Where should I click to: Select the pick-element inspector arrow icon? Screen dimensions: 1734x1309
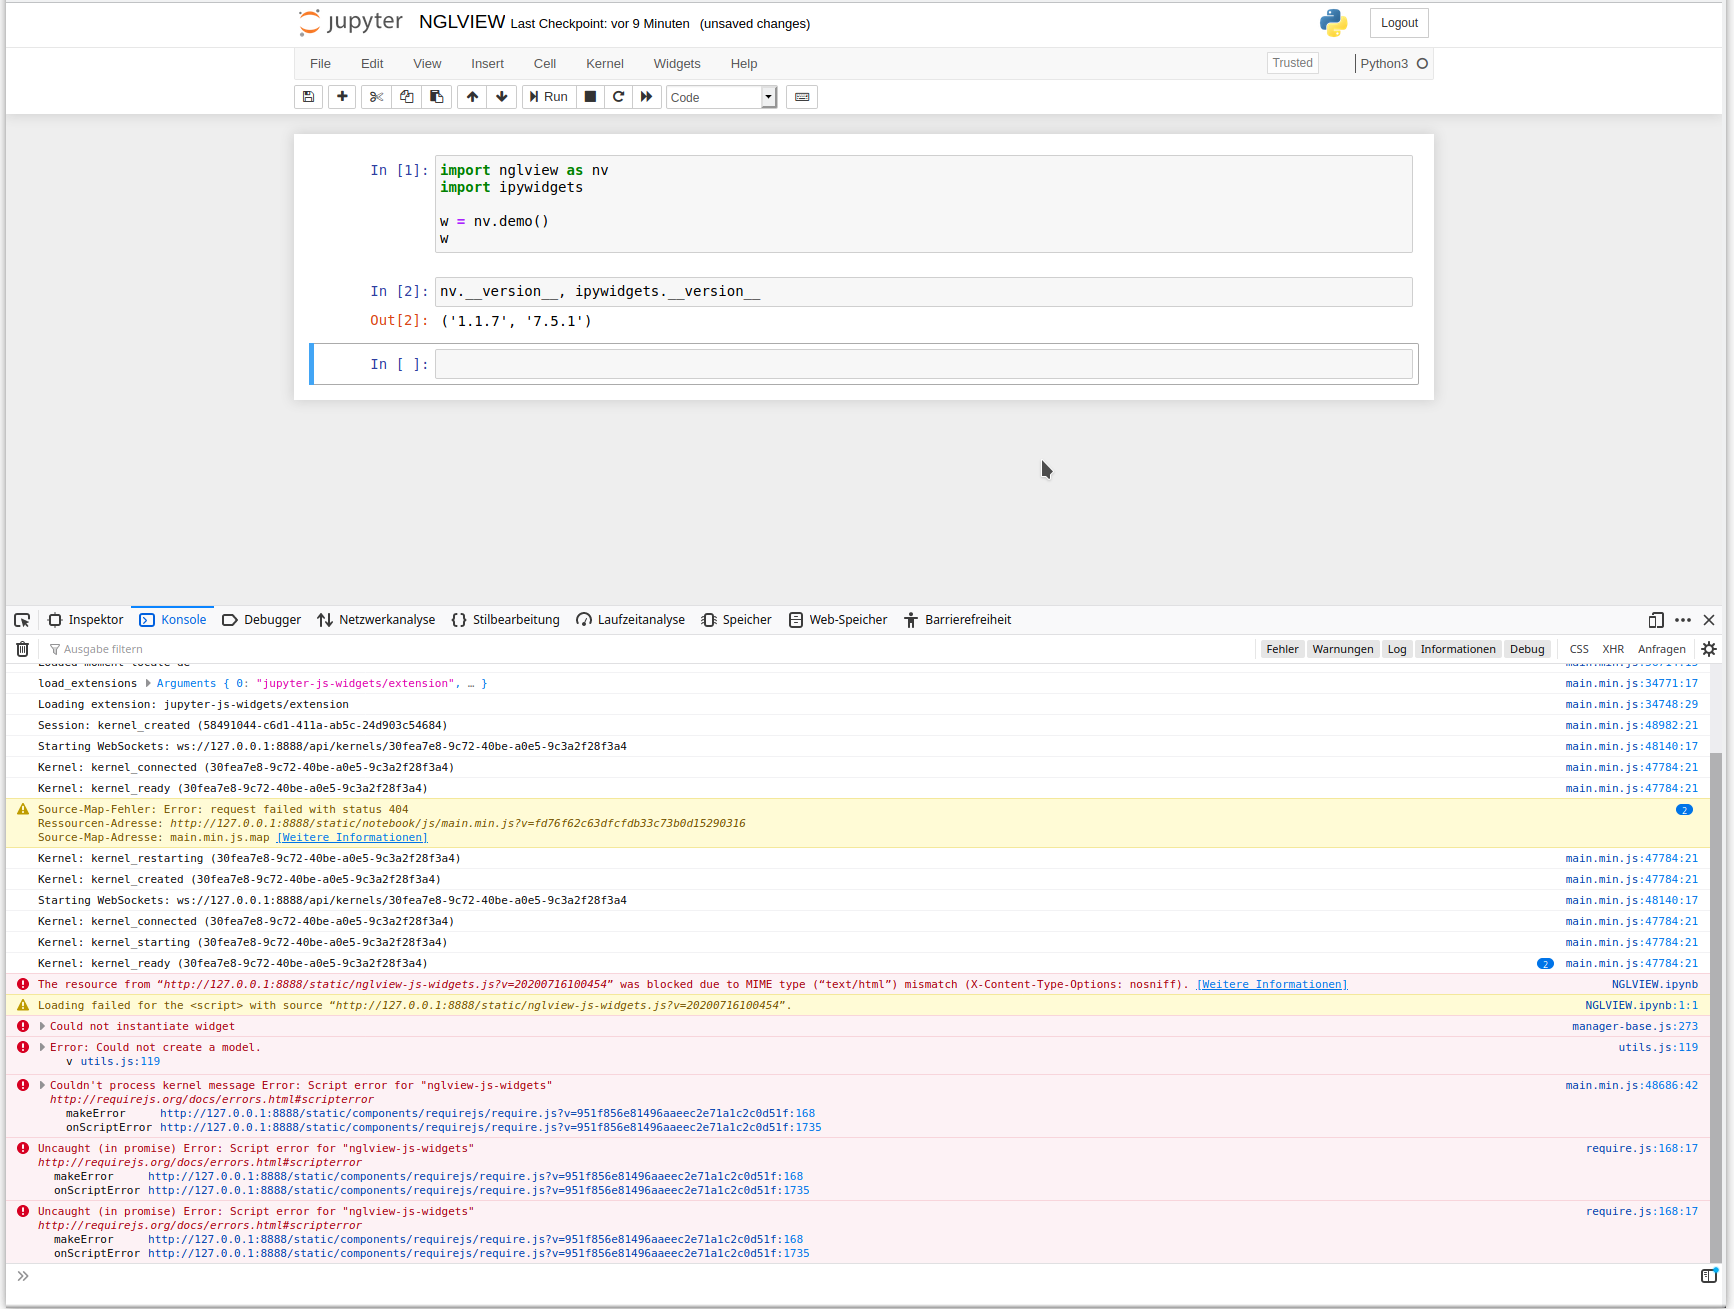(x=21, y=620)
